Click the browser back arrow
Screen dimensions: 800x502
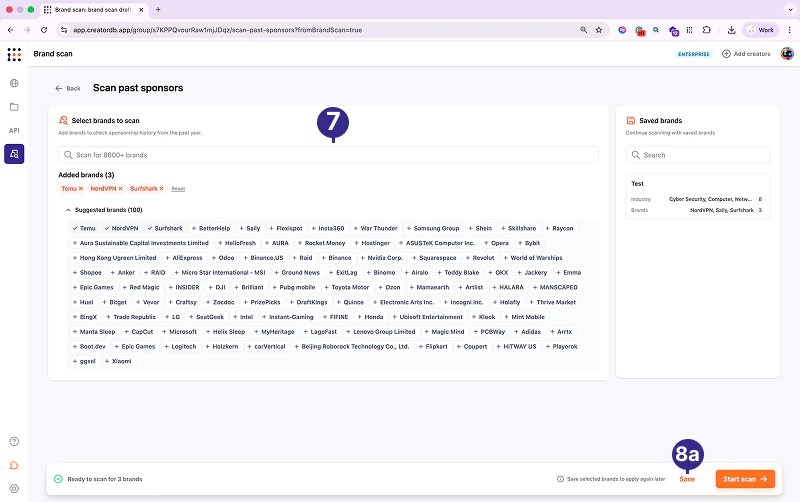pos(10,30)
